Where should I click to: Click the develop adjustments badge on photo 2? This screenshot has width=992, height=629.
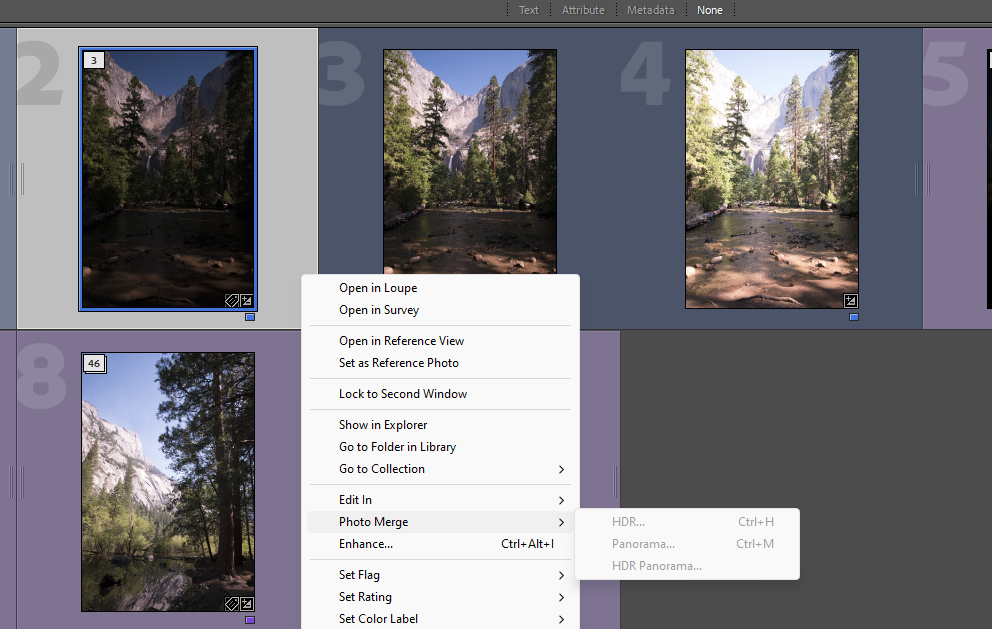pyautogui.click(x=246, y=301)
